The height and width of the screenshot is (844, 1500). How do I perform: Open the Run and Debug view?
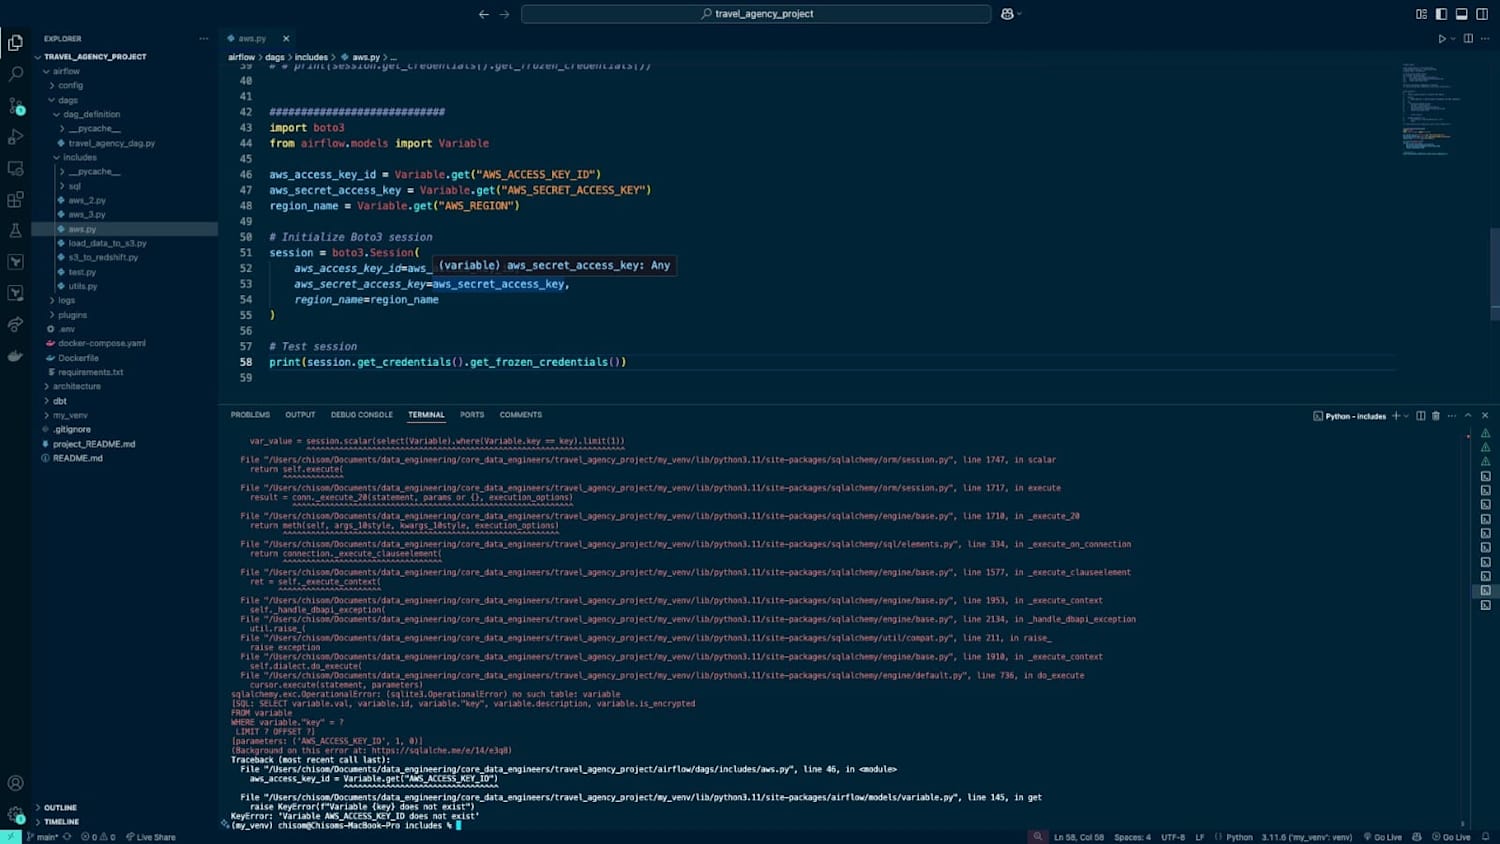(15, 136)
